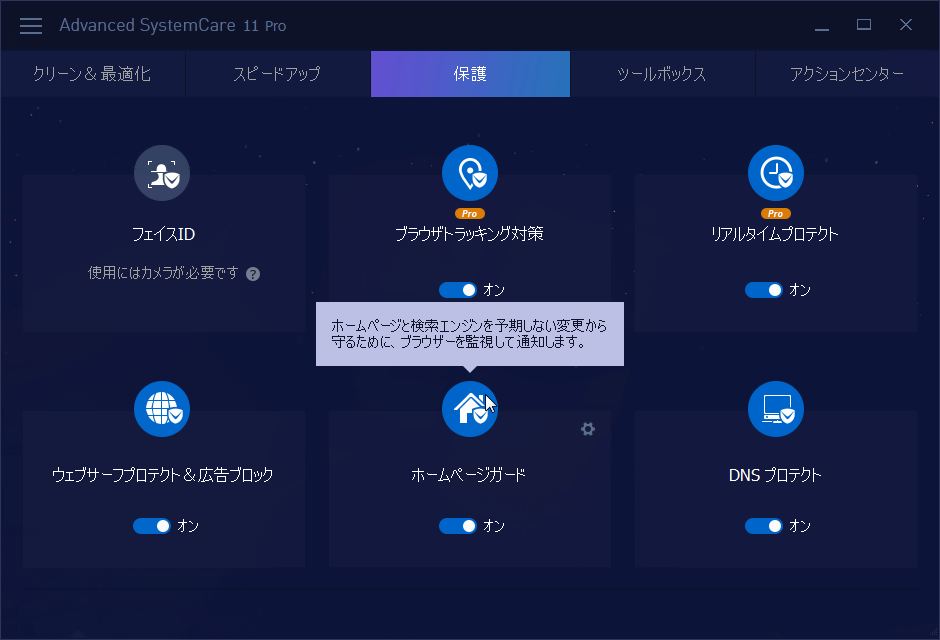The image size is (940, 640).
Task: Click the Pro badge under リアルタイムプロテクト icon
Action: pyautogui.click(x=776, y=213)
